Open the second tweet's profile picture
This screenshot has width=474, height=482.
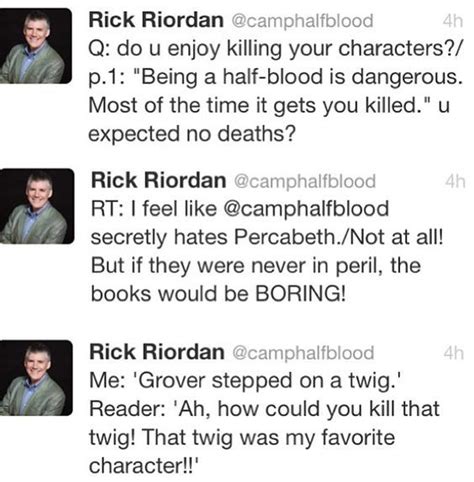point(37,206)
